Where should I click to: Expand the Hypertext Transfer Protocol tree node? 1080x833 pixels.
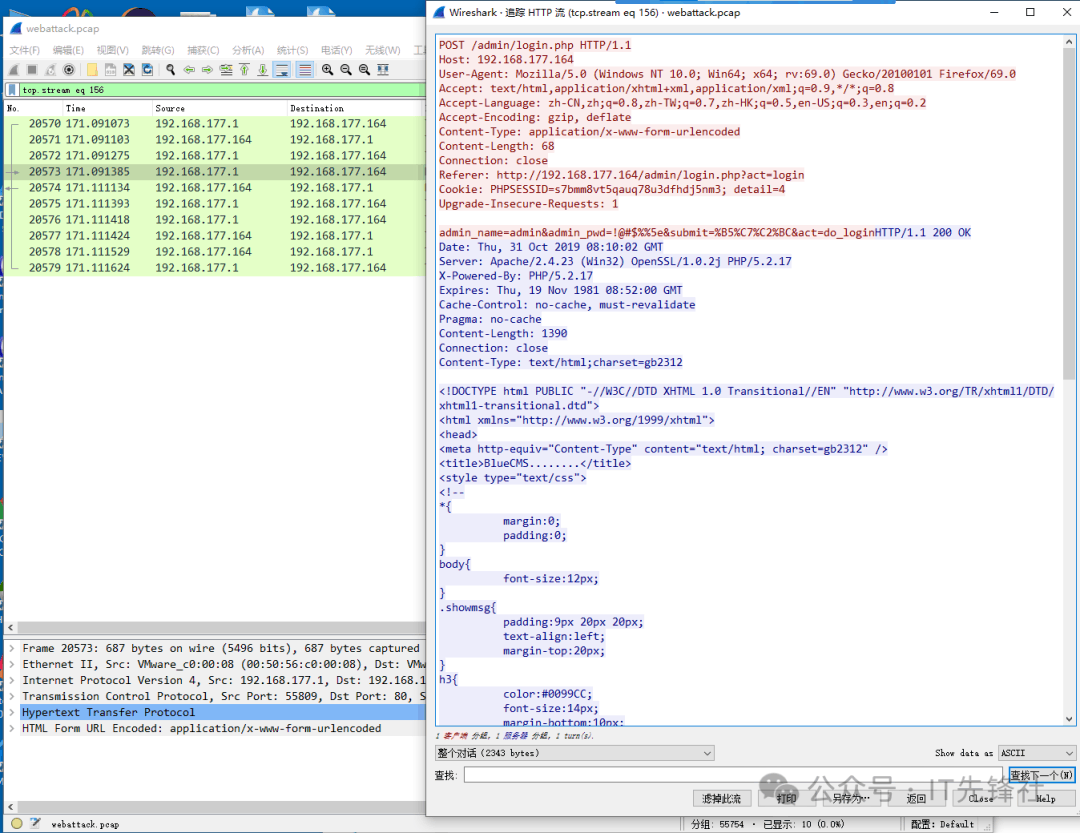tap(12, 713)
